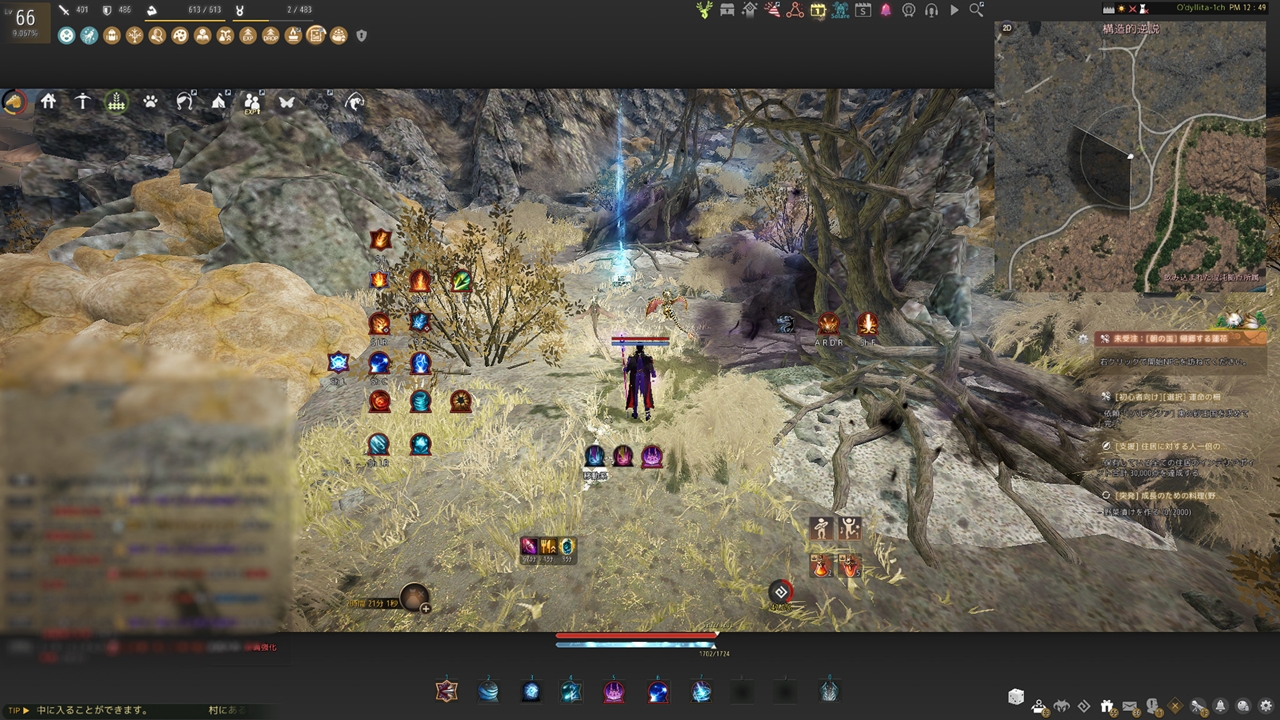Activate quick slot 1 skill
Viewport: 1280px width, 720px height.
[446, 690]
